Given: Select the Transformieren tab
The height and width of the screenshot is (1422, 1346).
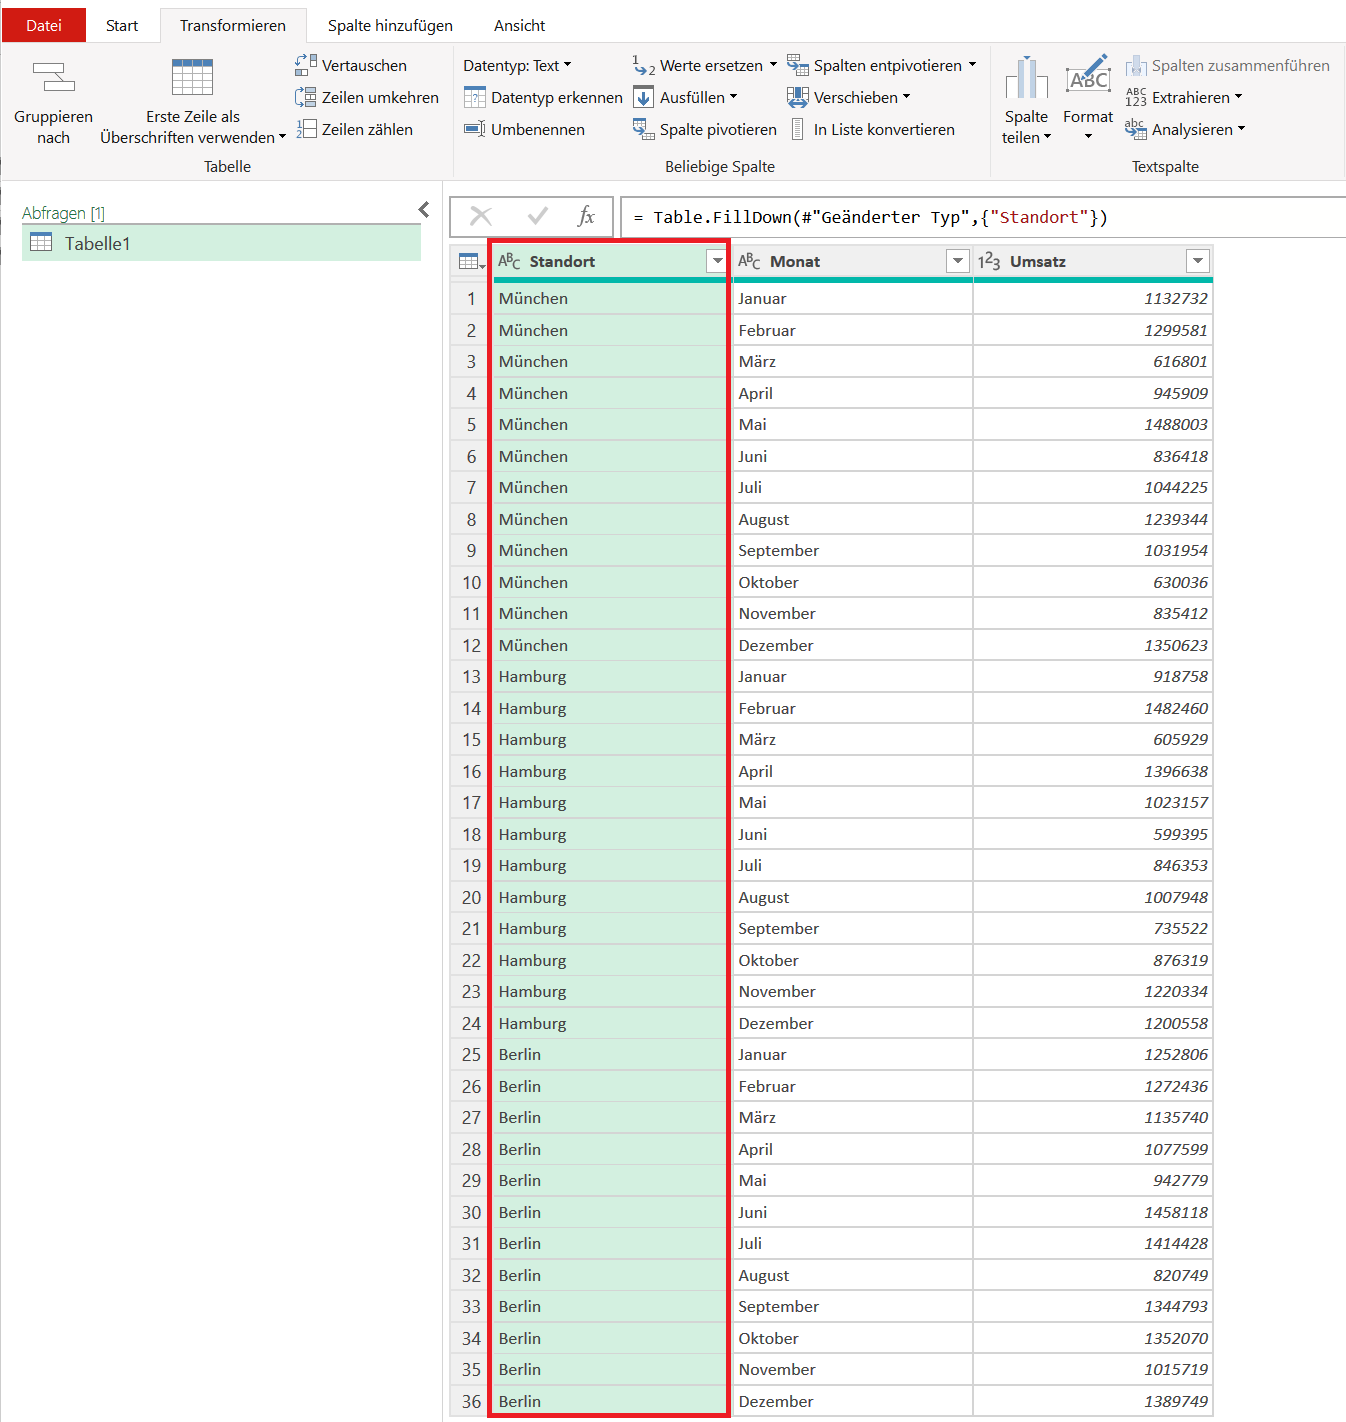Looking at the screenshot, I should point(233,25).
